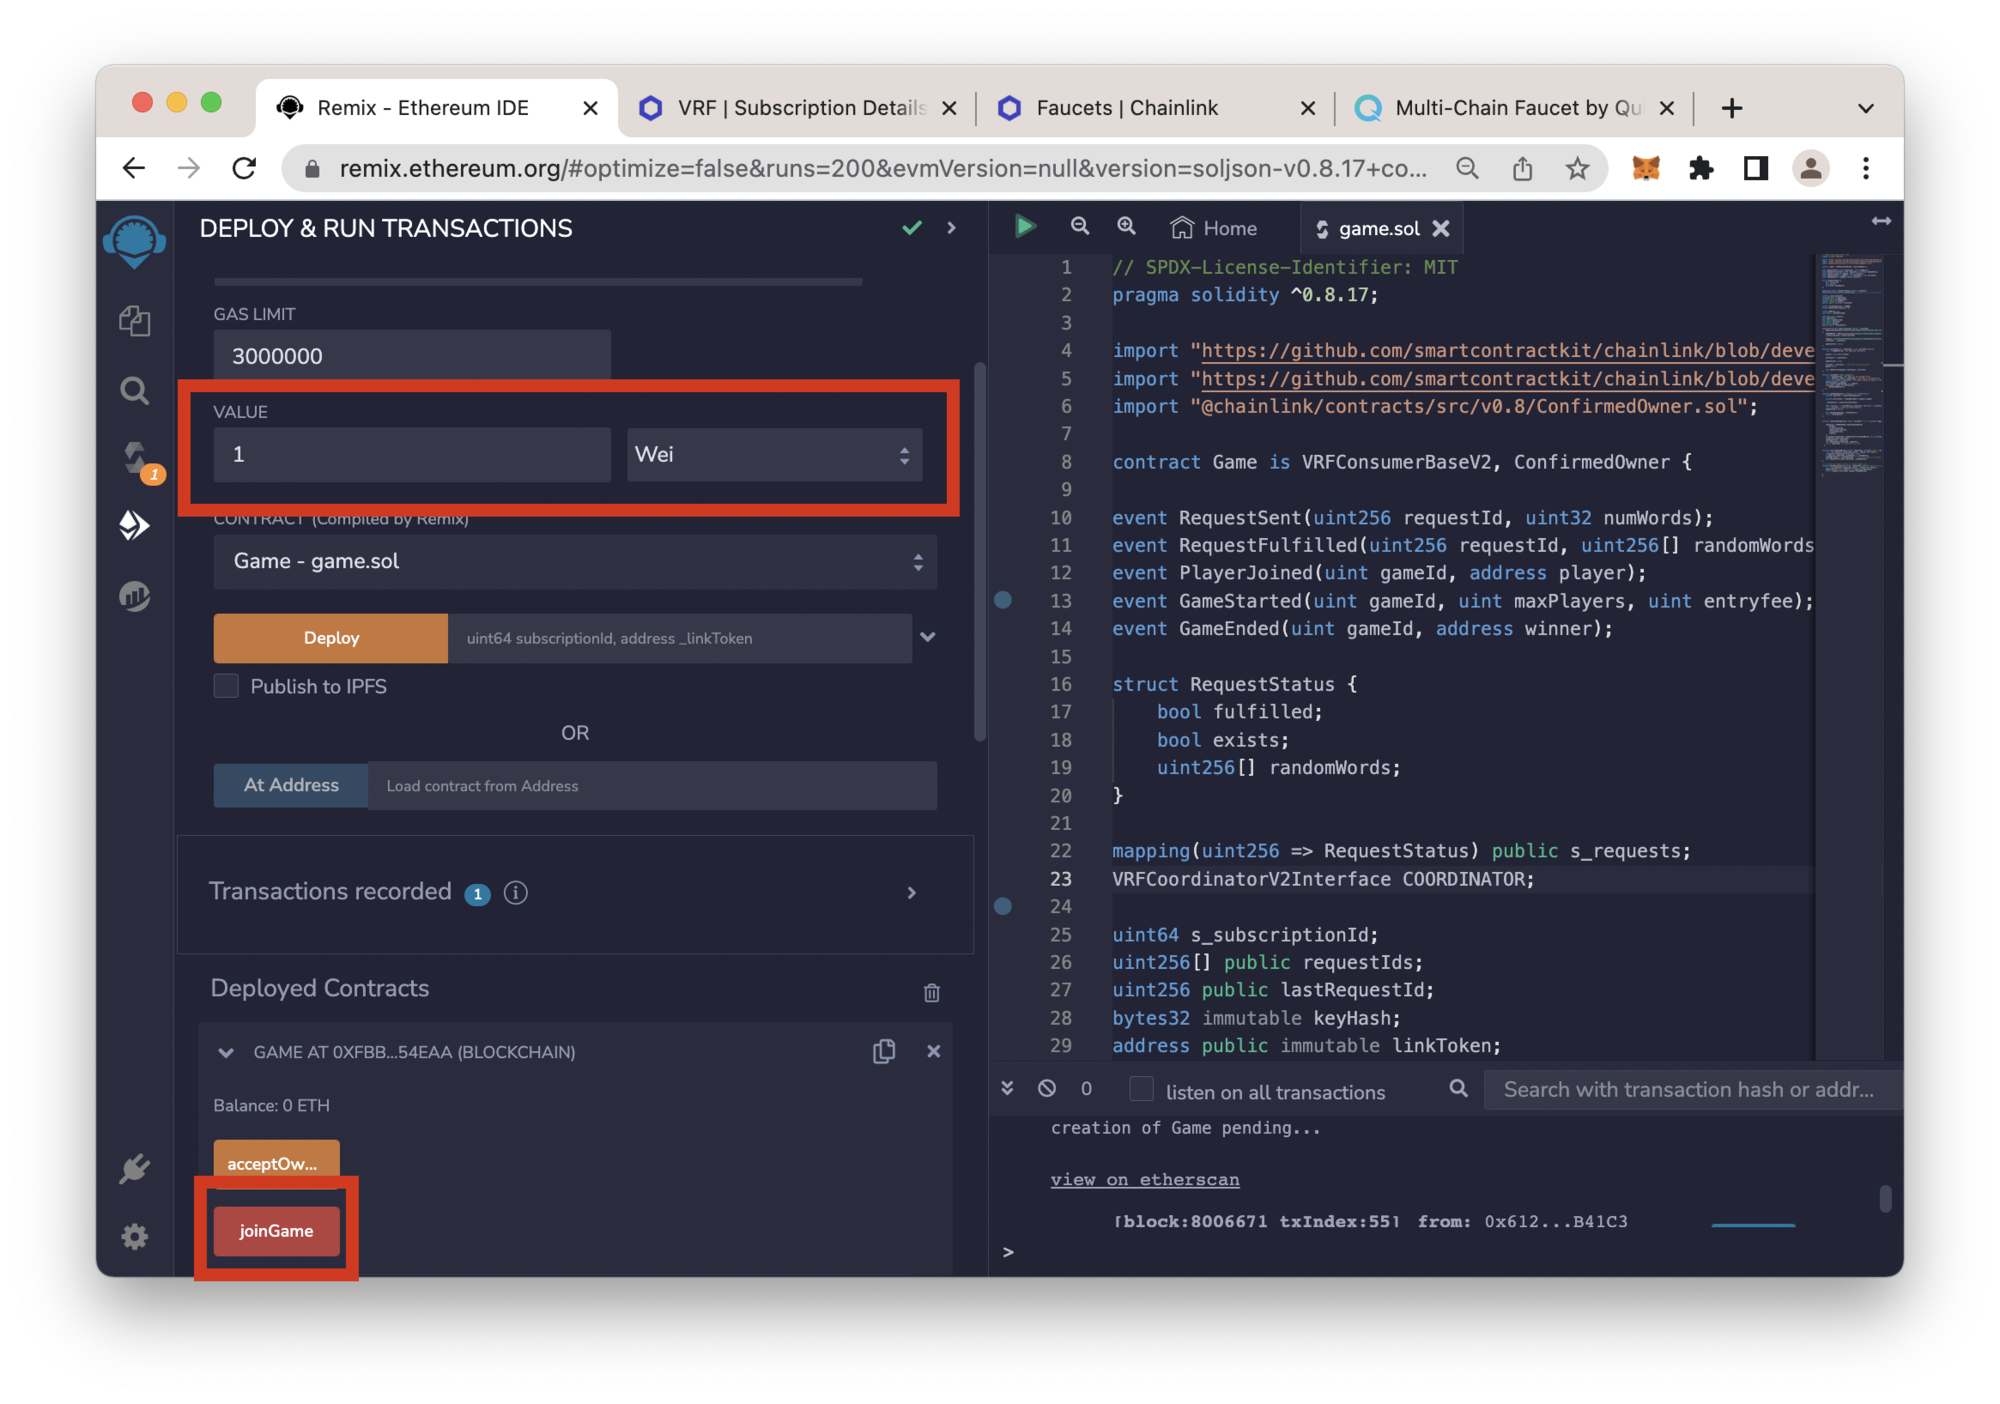
Task: Open Chrome three-dot menu
Action: (1866, 168)
